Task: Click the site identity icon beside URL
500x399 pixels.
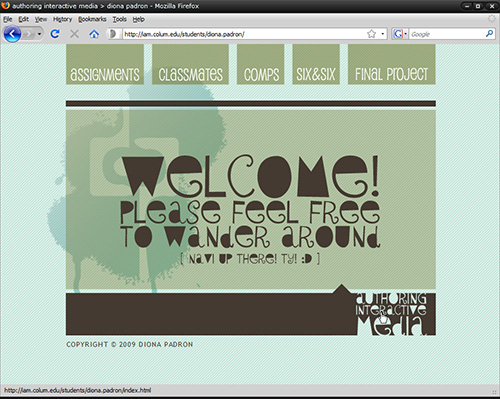Action: tap(113, 34)
